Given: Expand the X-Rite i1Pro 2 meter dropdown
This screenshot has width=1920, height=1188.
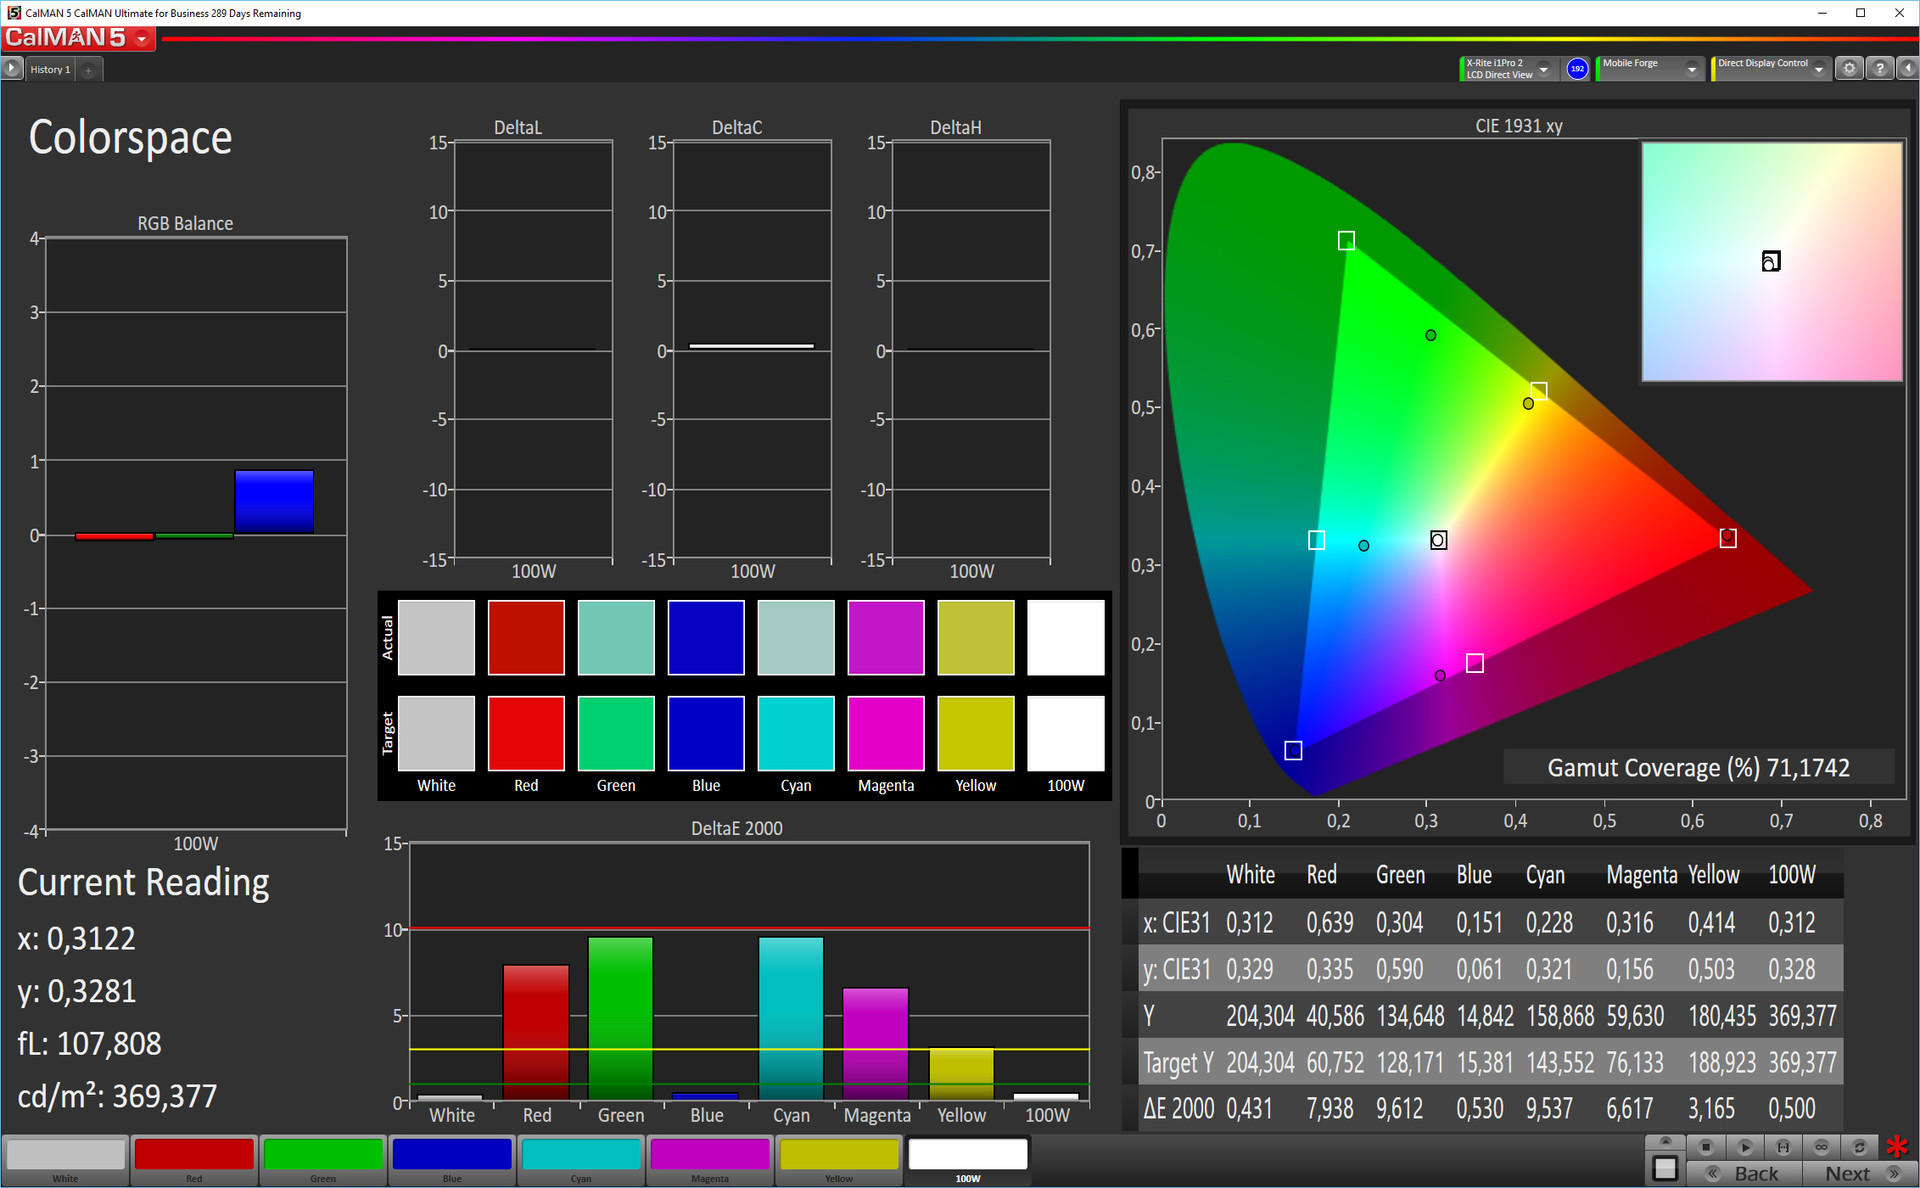Looking at the screenshot, I should pyautogui.click(x=1543, y=69).
